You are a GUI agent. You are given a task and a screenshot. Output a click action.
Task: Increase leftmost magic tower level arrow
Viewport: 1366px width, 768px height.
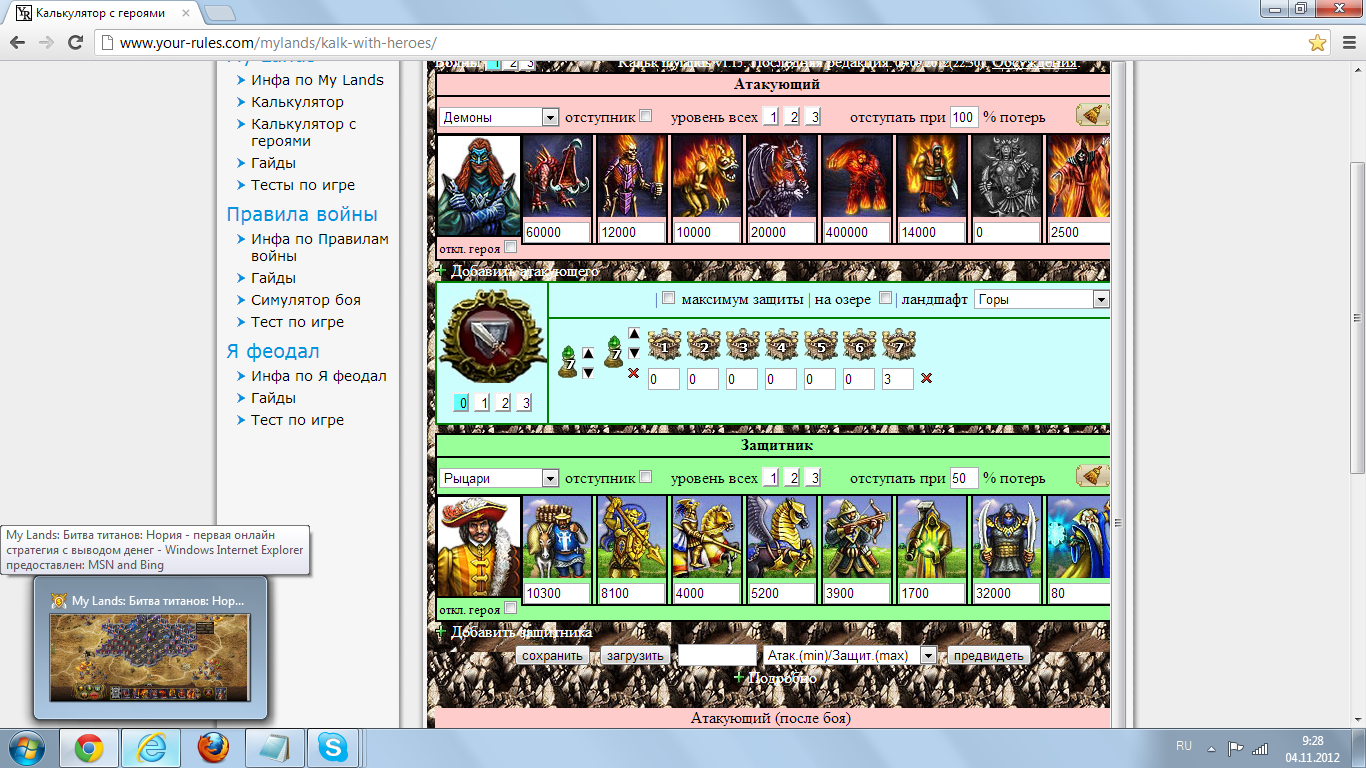pyautogui.click(x=588, y=353)
